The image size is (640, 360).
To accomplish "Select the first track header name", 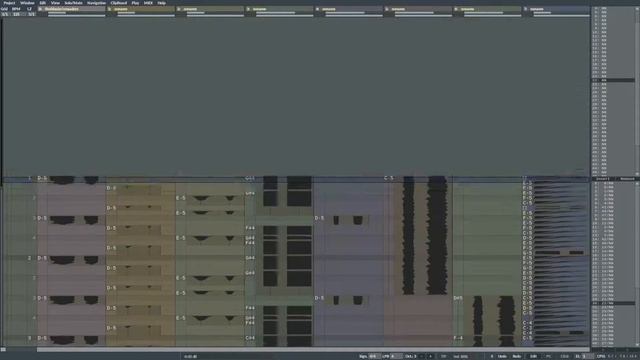I will coord(61,9).
